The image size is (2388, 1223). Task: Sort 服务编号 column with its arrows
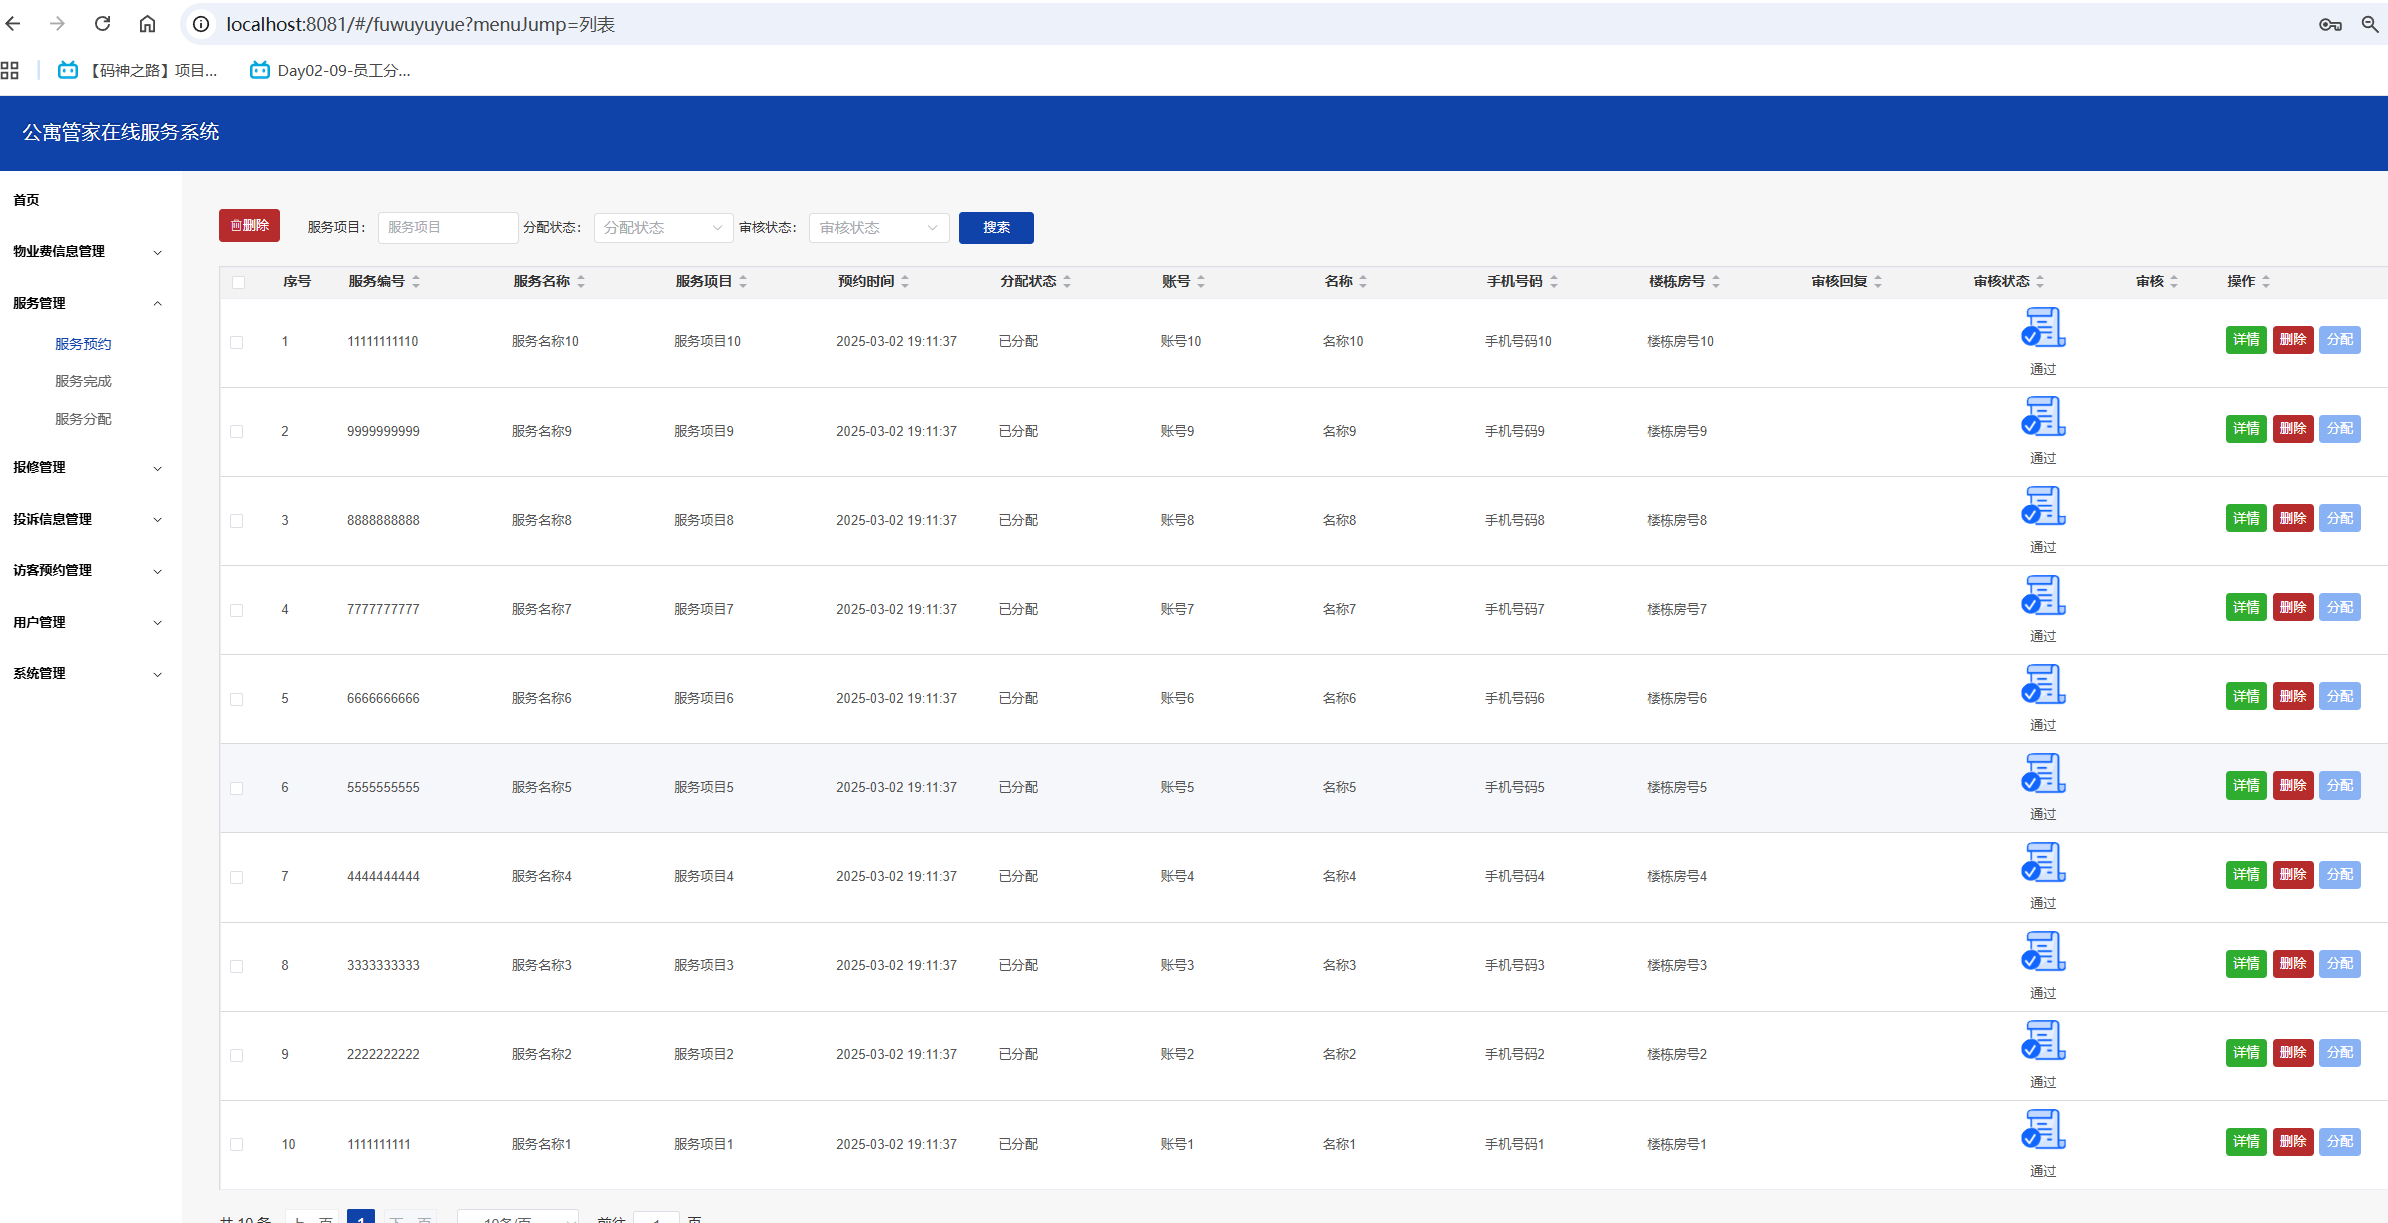coord(416,282)
